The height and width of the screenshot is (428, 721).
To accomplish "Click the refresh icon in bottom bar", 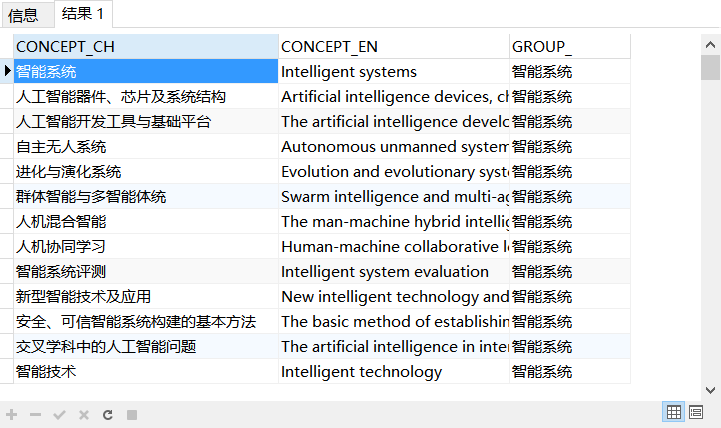I will point(108,414).
